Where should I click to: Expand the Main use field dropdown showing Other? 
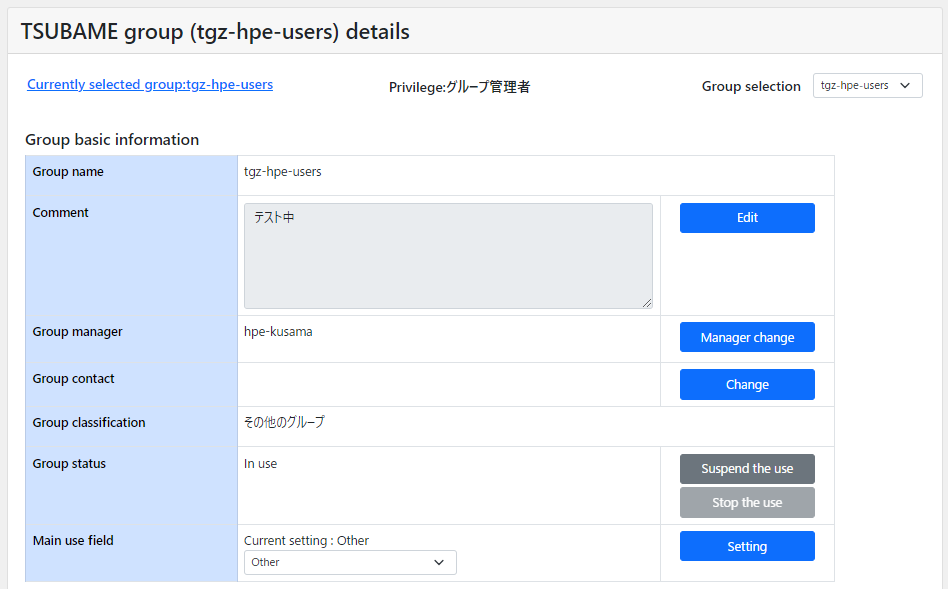[x=350, y=562]
